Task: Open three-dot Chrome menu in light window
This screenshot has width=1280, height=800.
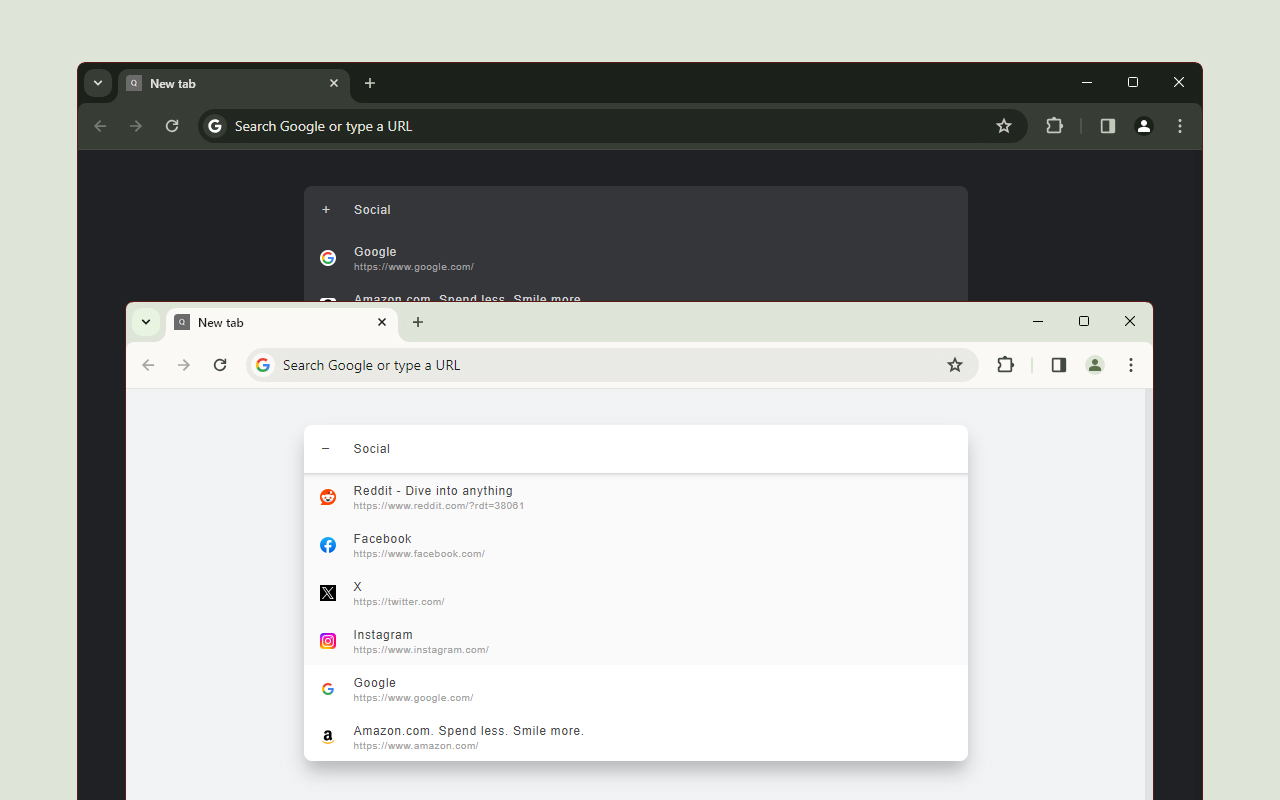Action: pos(1131,365)
